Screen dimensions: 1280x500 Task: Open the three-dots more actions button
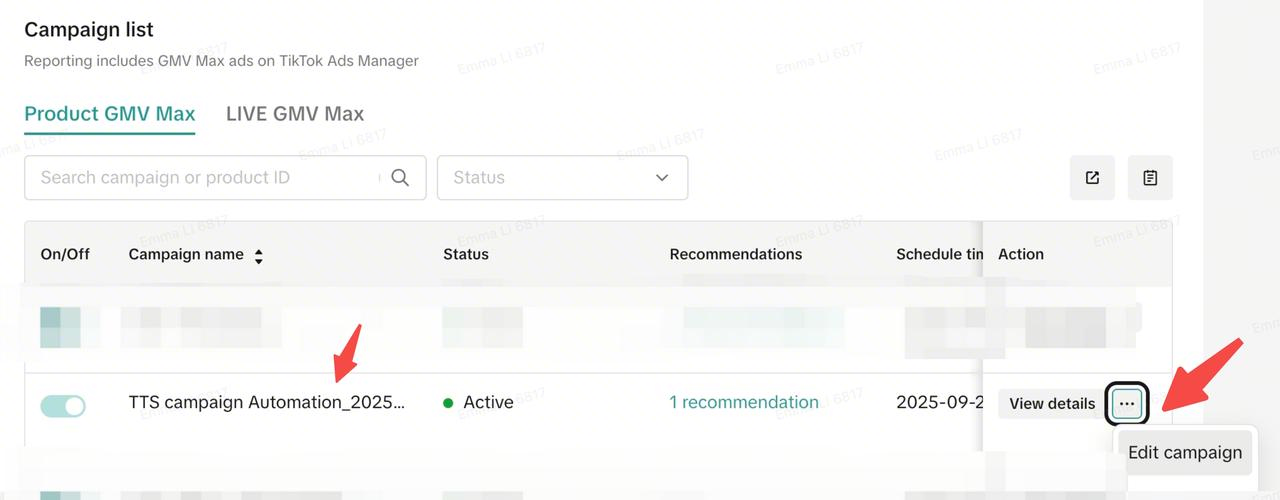click(1127, 404)
